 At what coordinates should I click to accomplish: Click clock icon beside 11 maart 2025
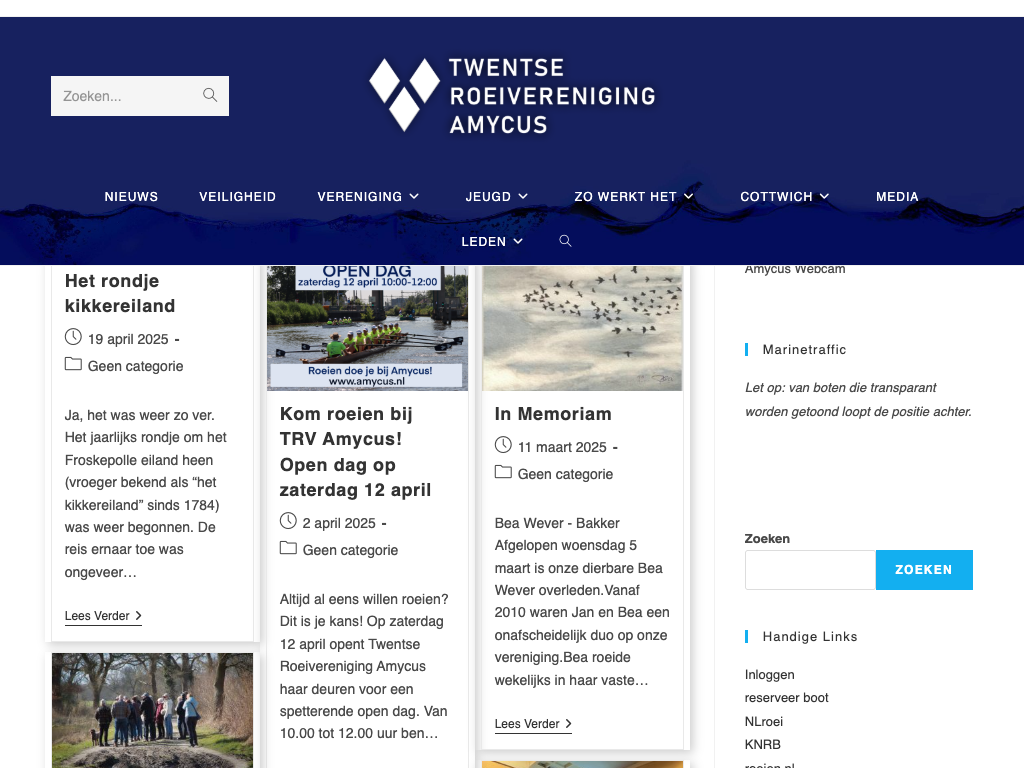[503, 445]
